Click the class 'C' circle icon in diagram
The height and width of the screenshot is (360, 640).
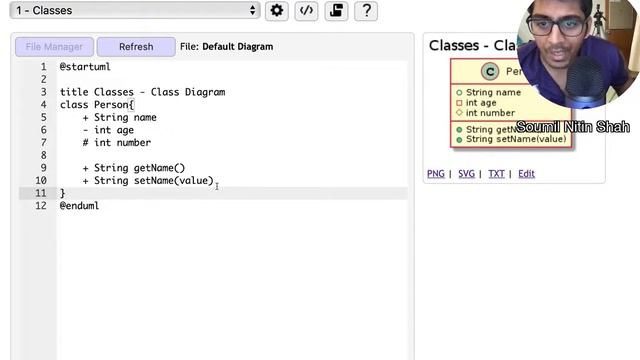click(x=490, y=71)
